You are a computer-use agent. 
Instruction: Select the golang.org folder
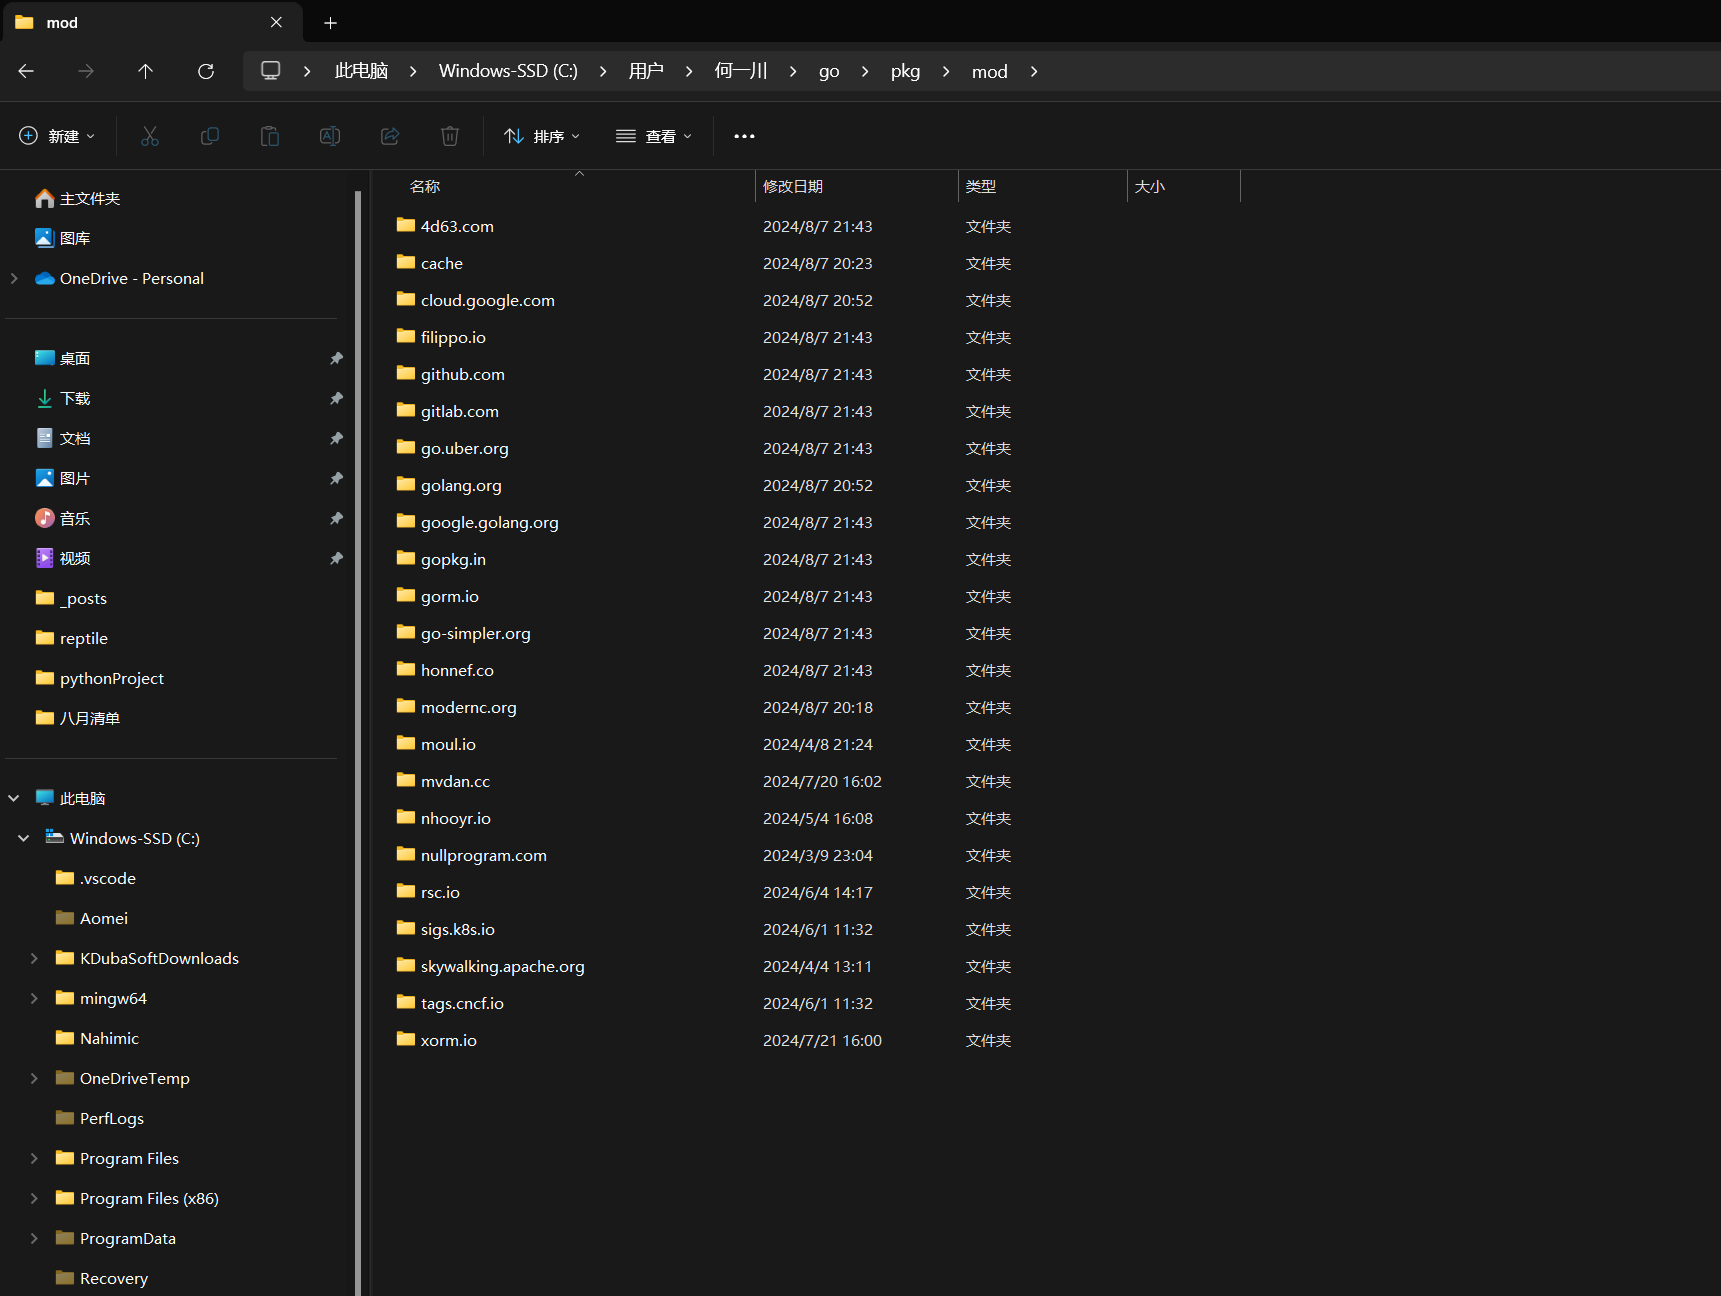(x=461, y=485)
